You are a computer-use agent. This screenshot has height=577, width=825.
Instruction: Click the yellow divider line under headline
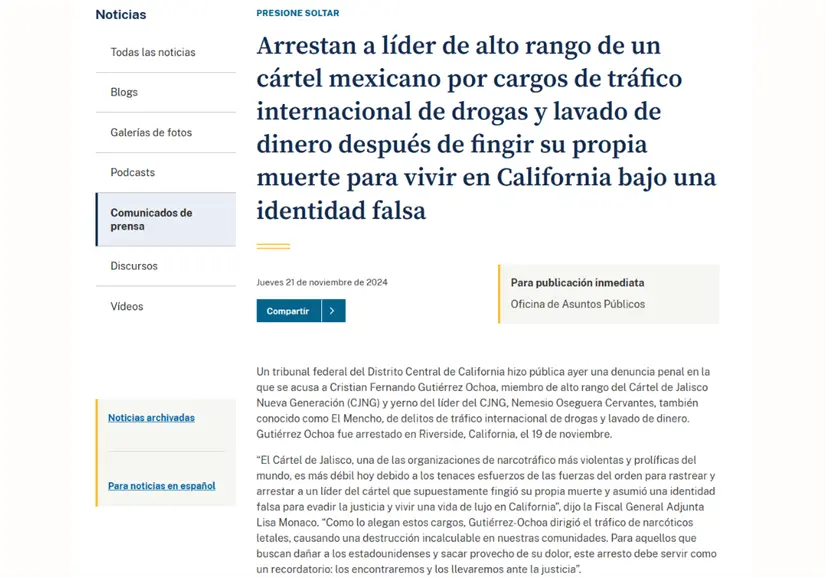click(273, 245)
